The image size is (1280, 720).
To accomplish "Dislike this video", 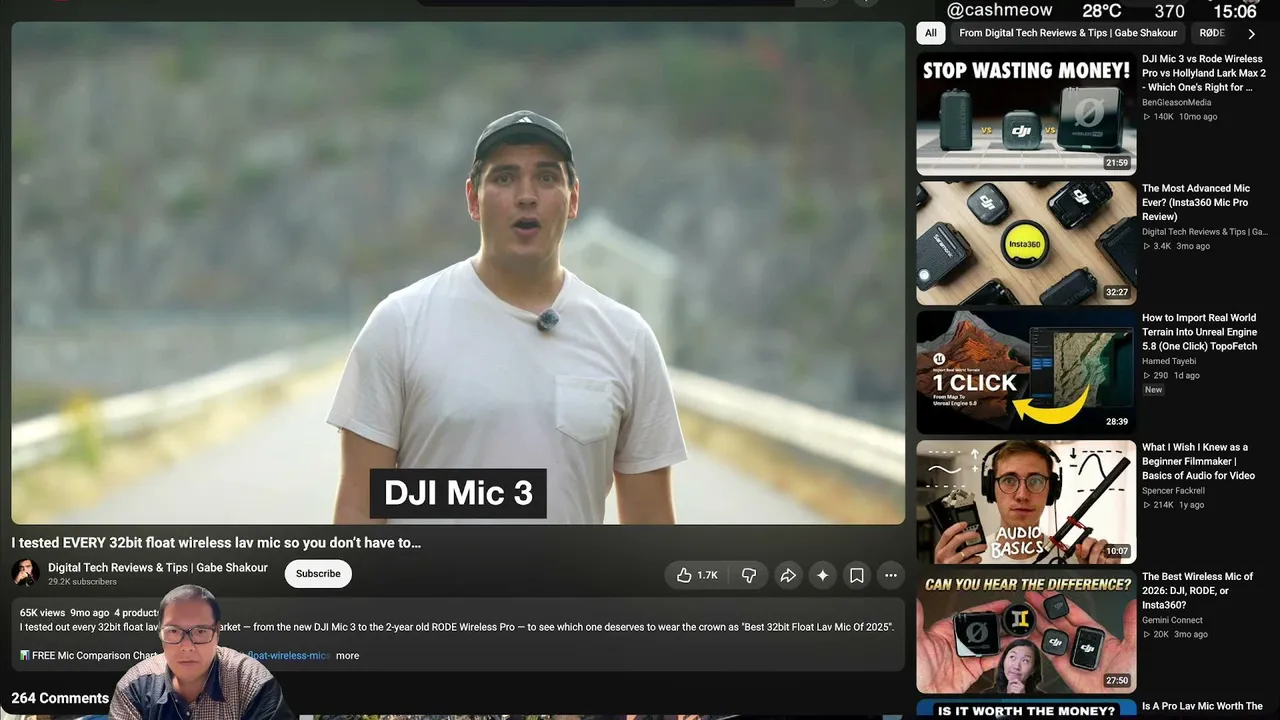I will click(x=748, y=575).
